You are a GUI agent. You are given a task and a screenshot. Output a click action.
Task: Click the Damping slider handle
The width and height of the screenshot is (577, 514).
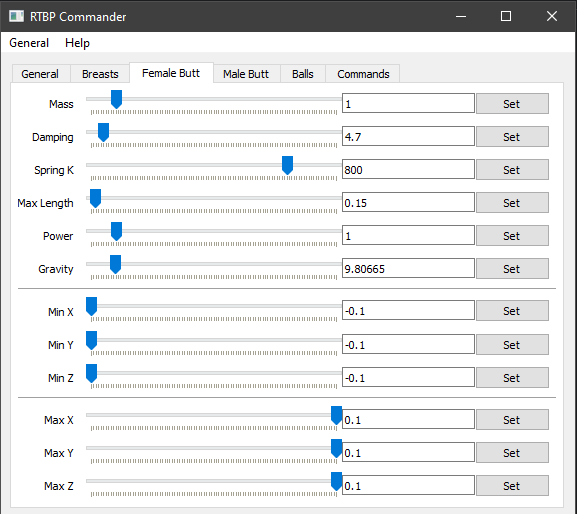pos(103,132)
